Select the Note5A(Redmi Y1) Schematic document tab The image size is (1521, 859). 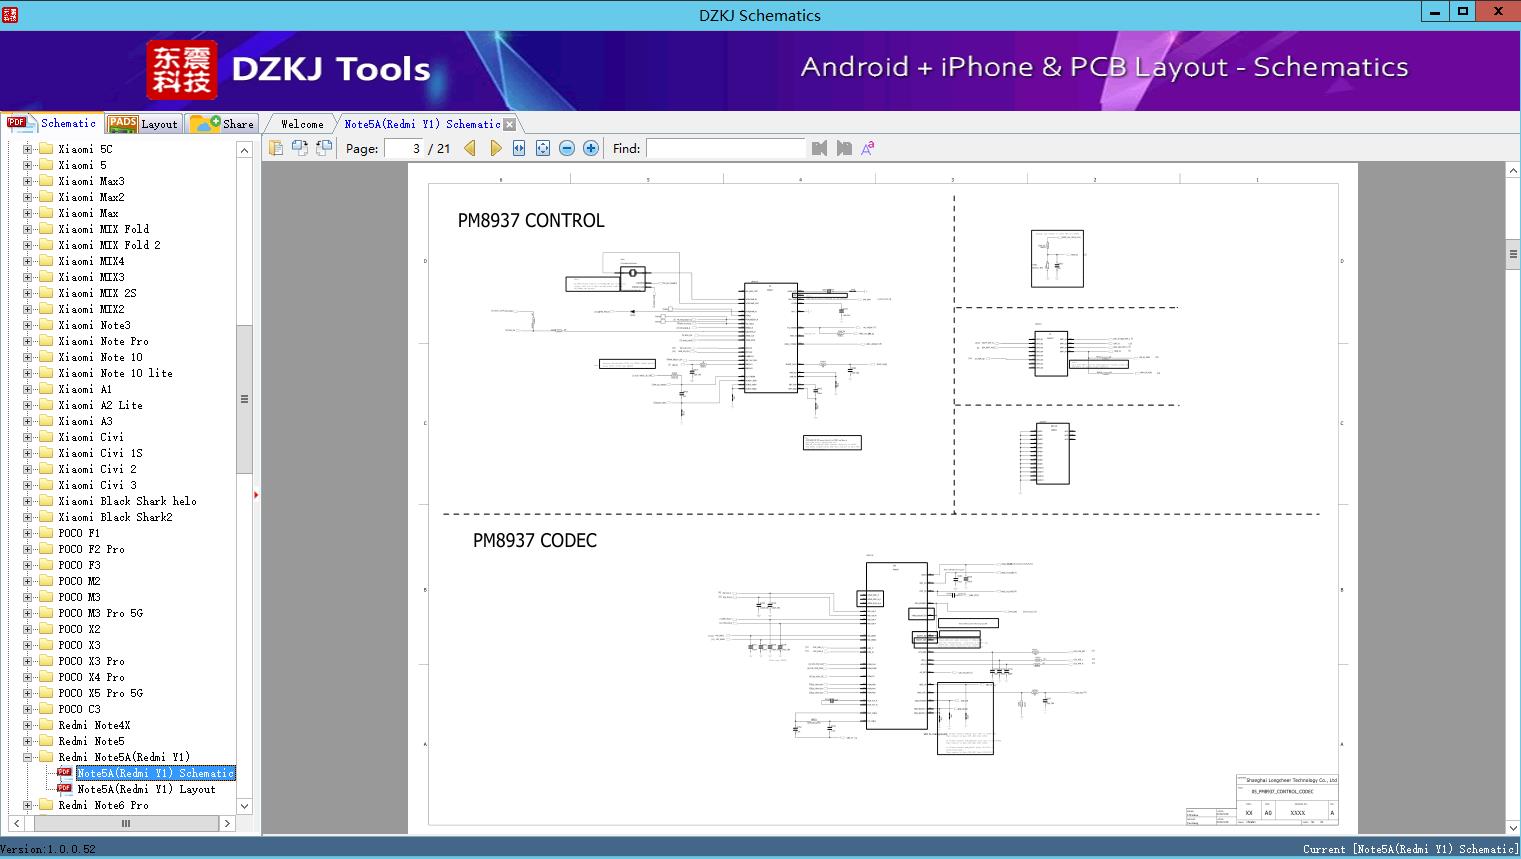click(422, 124)
